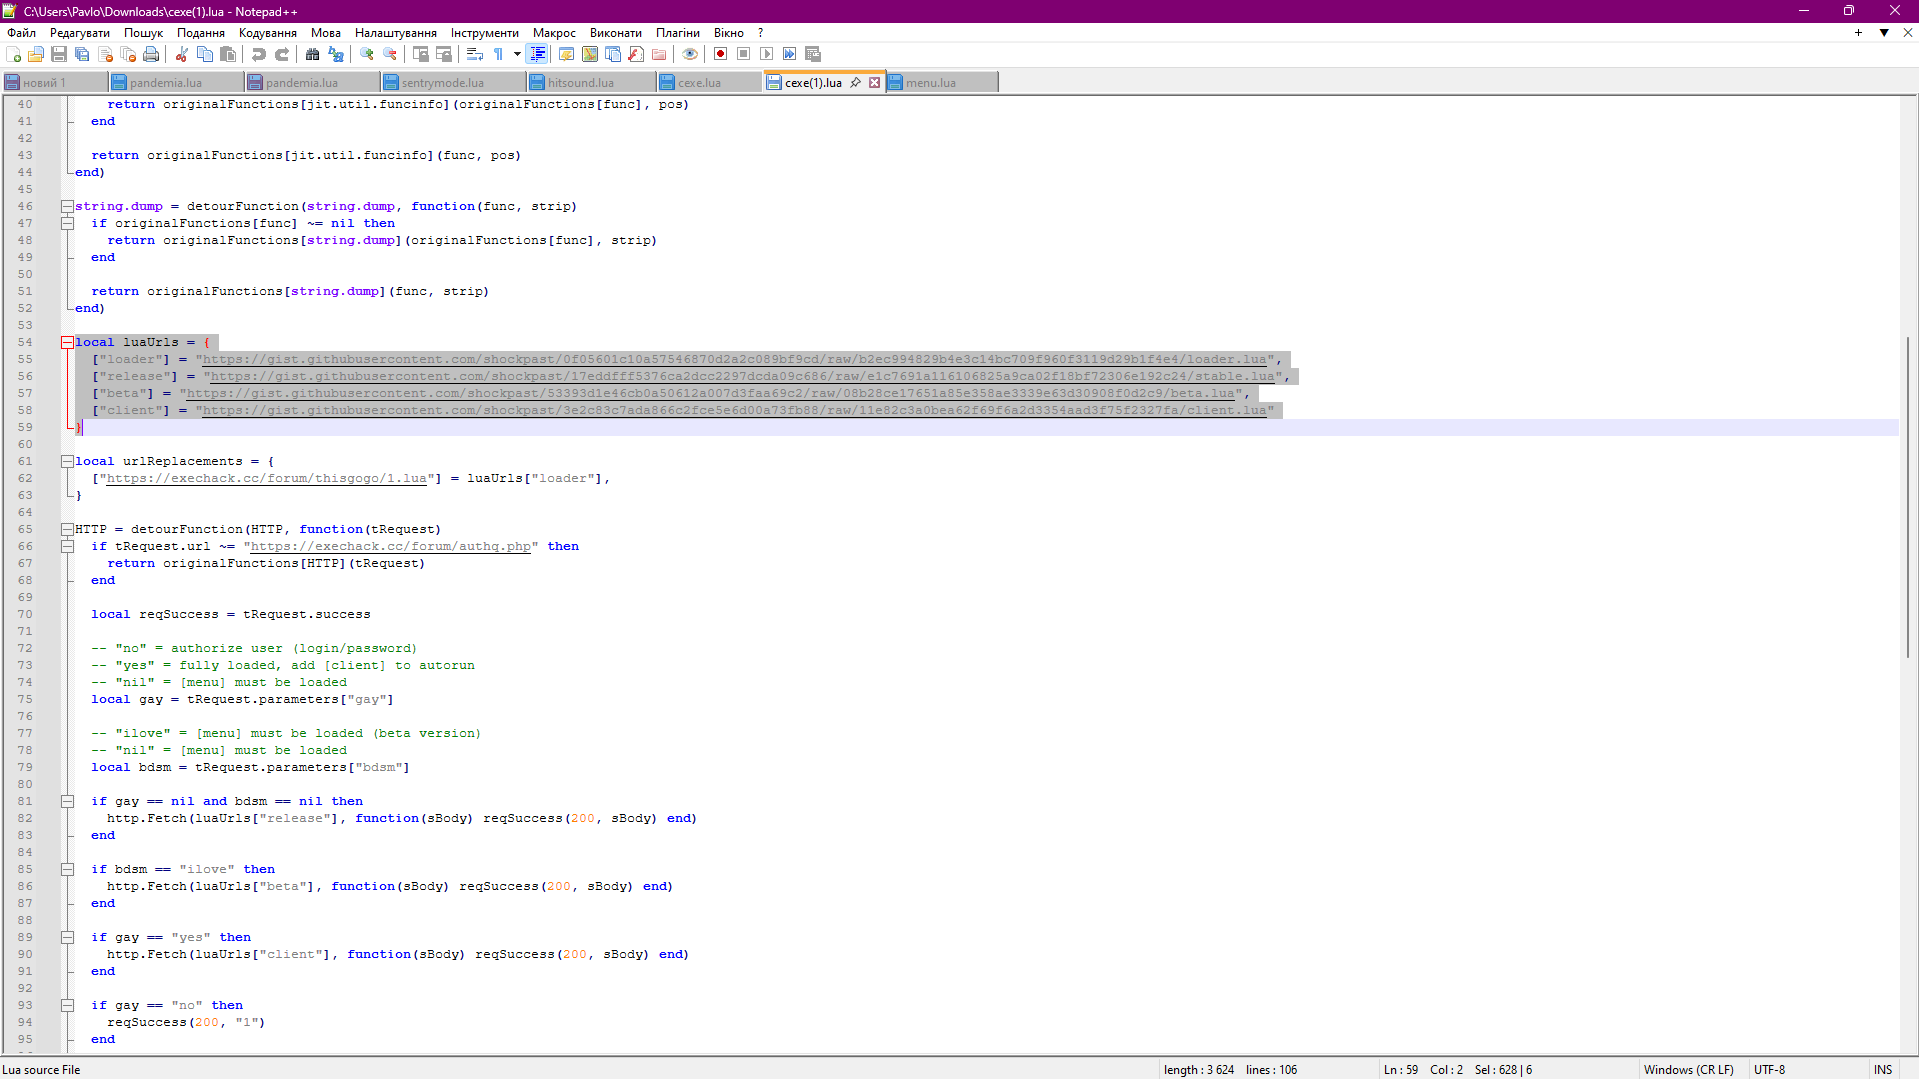
Task: Open the Редагувати menu
Action: click(x=80, y=33)
